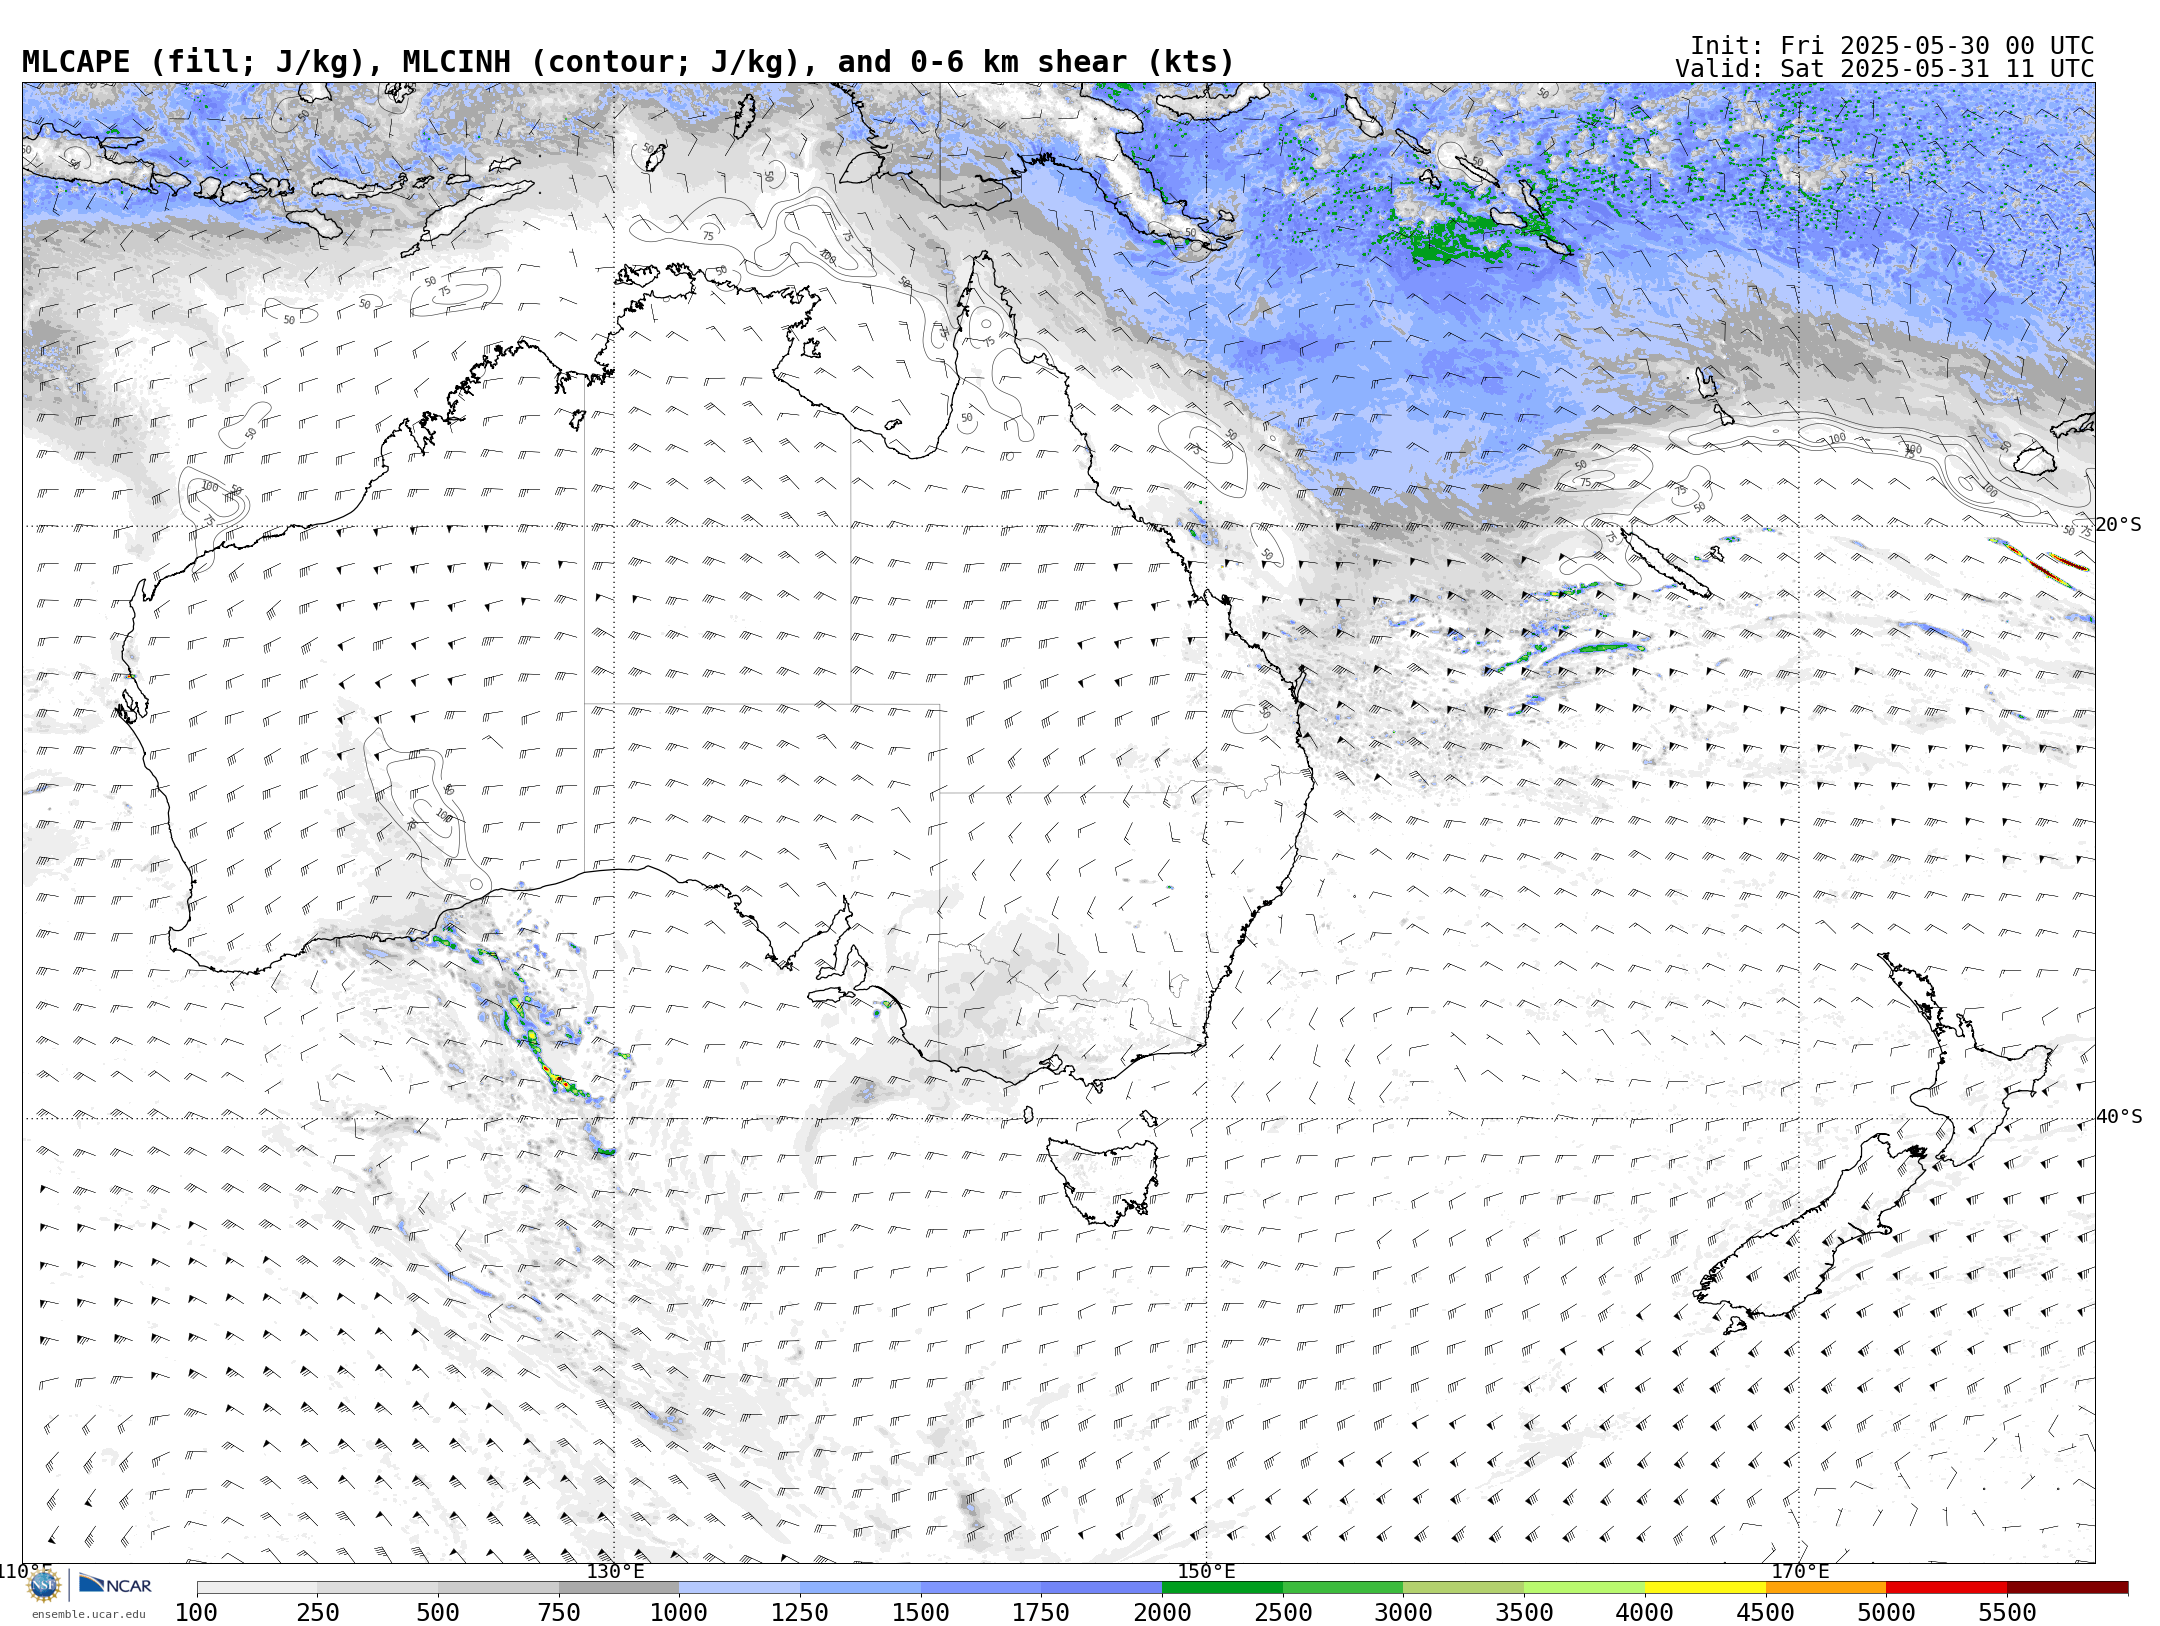Pick the green swatch between 2500 and 3000

(1343, 1588)
